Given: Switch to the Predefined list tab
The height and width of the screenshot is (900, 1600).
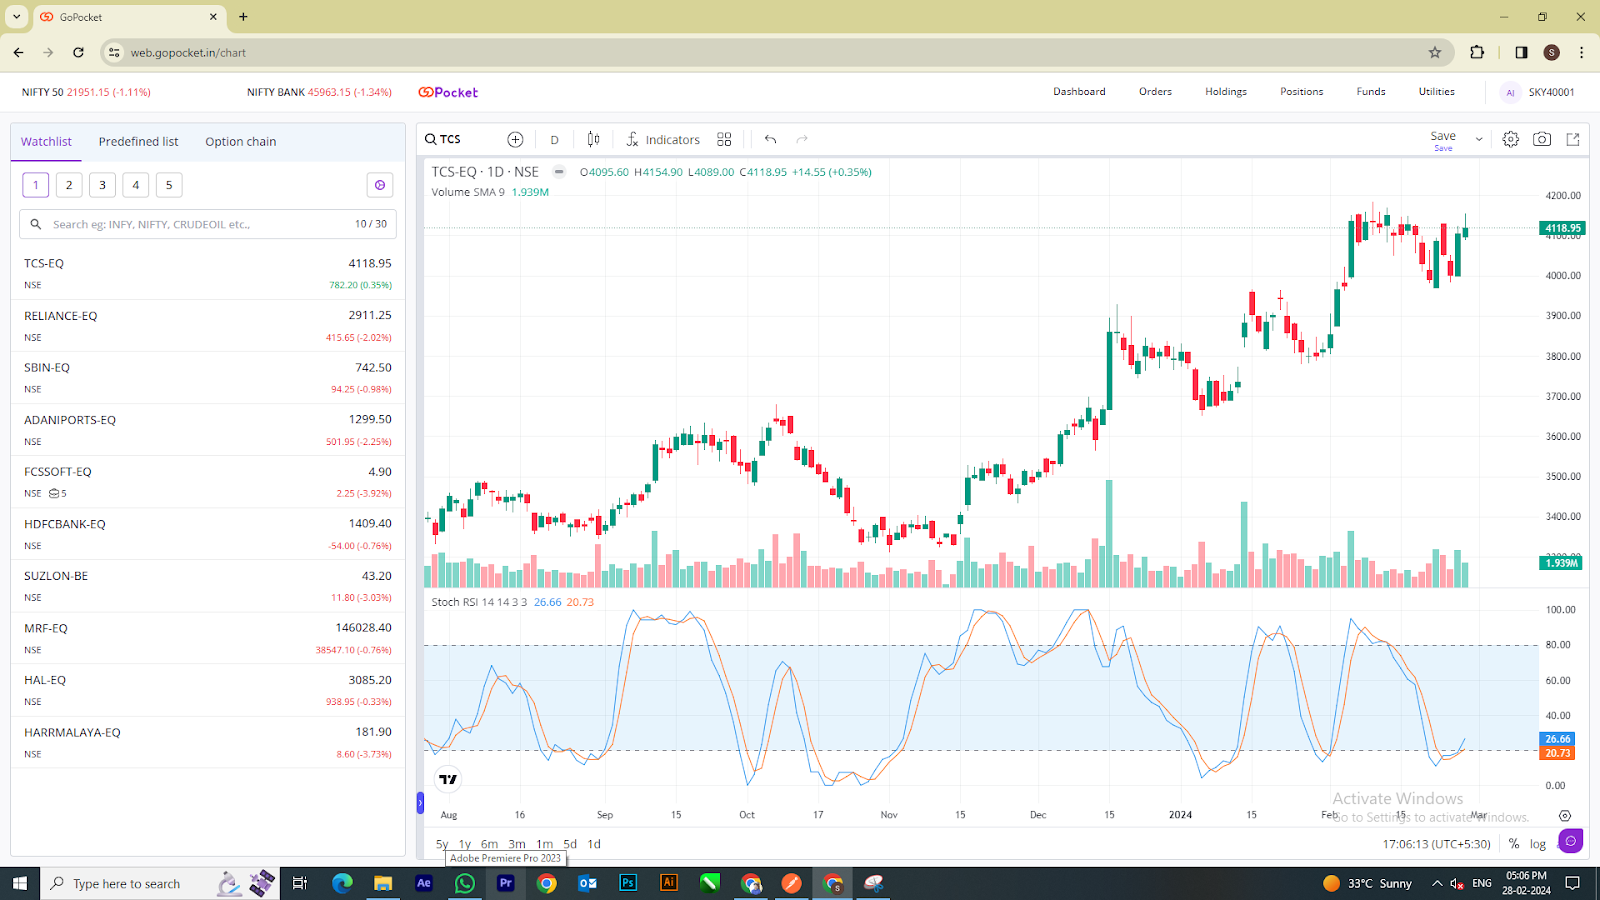Looking at the screenshot, I should tap(138, 141).
